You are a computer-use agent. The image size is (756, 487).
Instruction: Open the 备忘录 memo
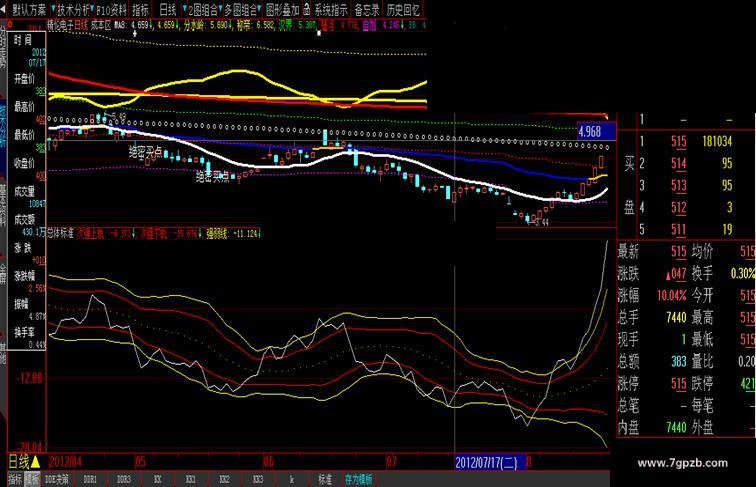[x=367, y=9]
